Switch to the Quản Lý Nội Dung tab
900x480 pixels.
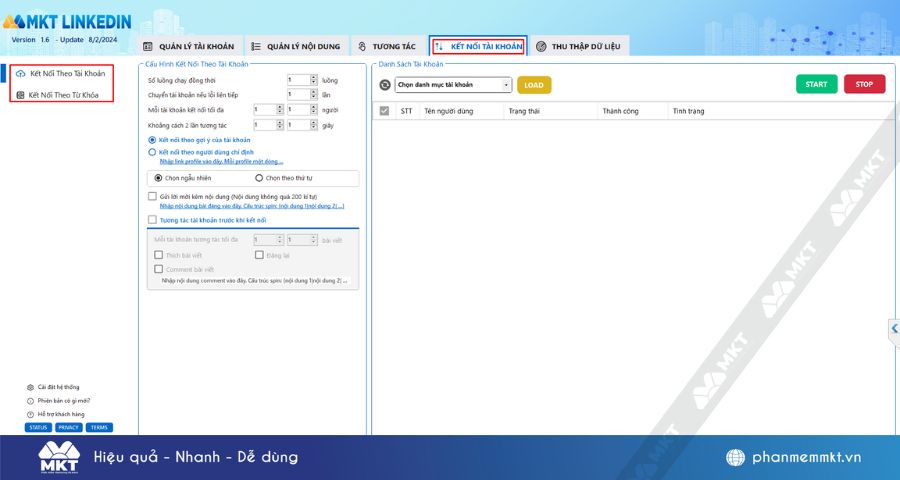pyautogui.click(x=296, y=46)
